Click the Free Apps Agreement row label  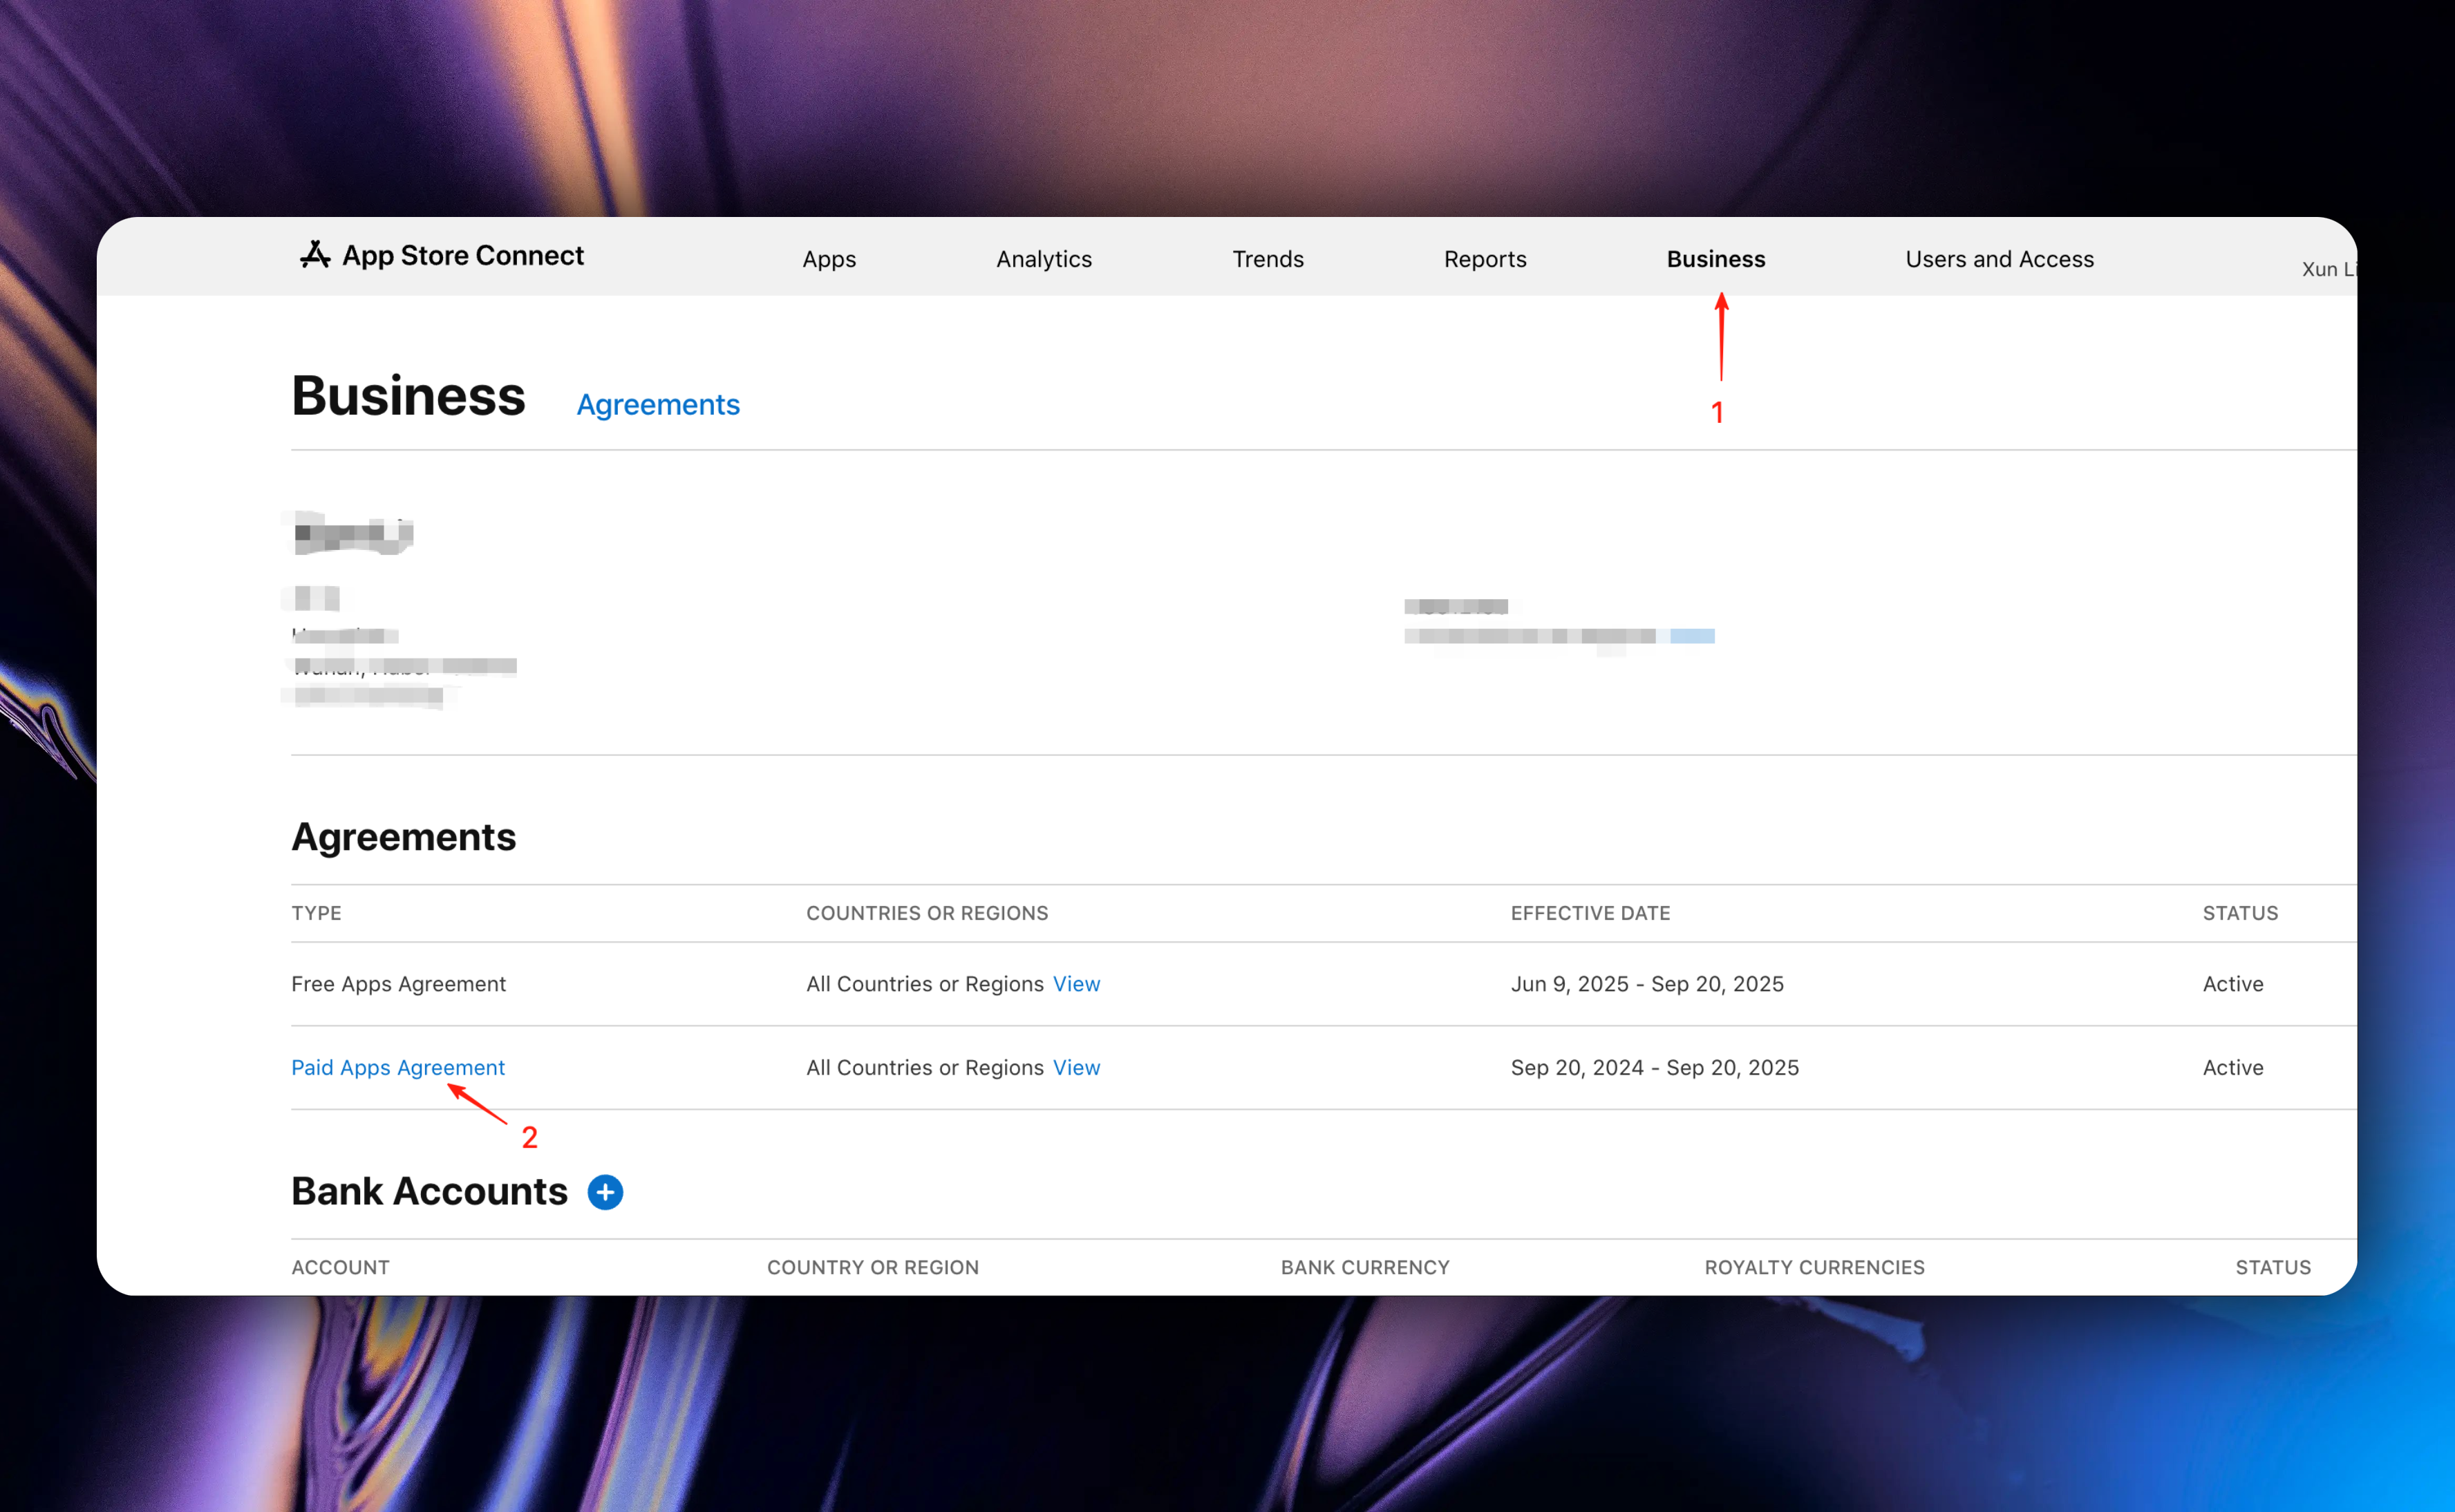[x=398, y=984]
